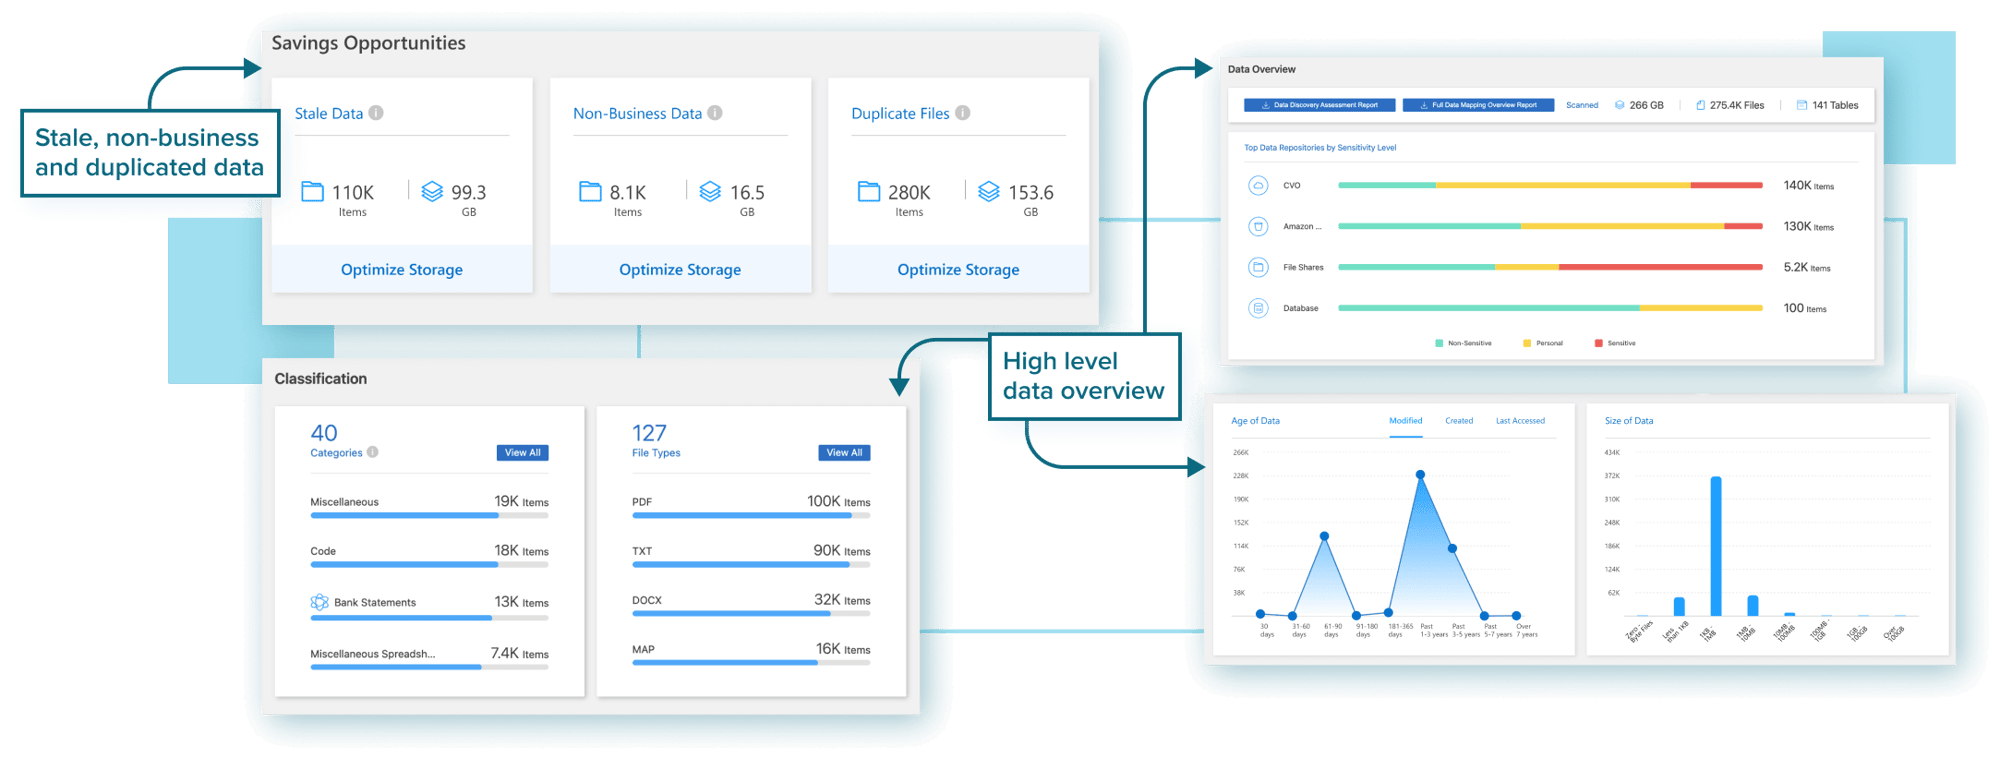Click the Stale Data info icon

pyautogui.click(x=376, y=113)
